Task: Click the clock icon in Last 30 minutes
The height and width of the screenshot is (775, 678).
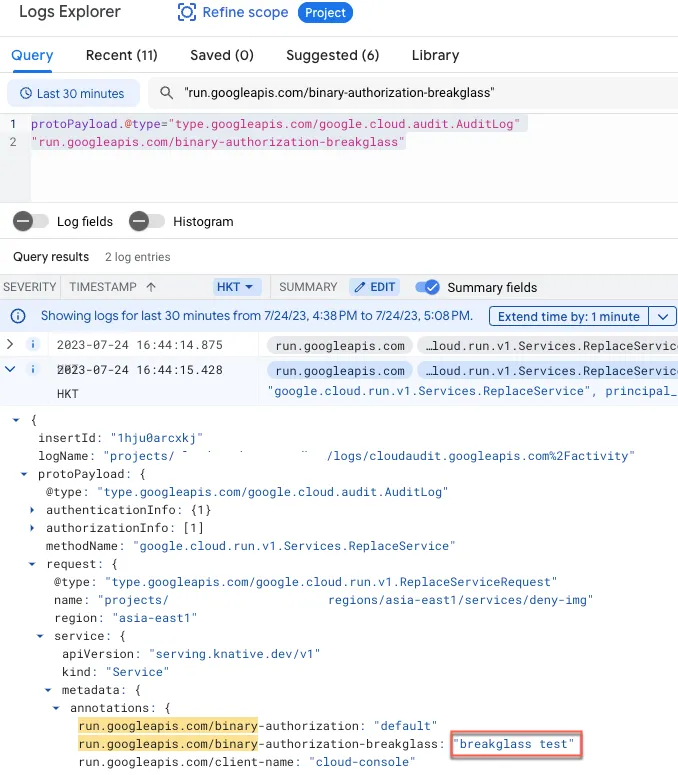Action: (26, 93)
